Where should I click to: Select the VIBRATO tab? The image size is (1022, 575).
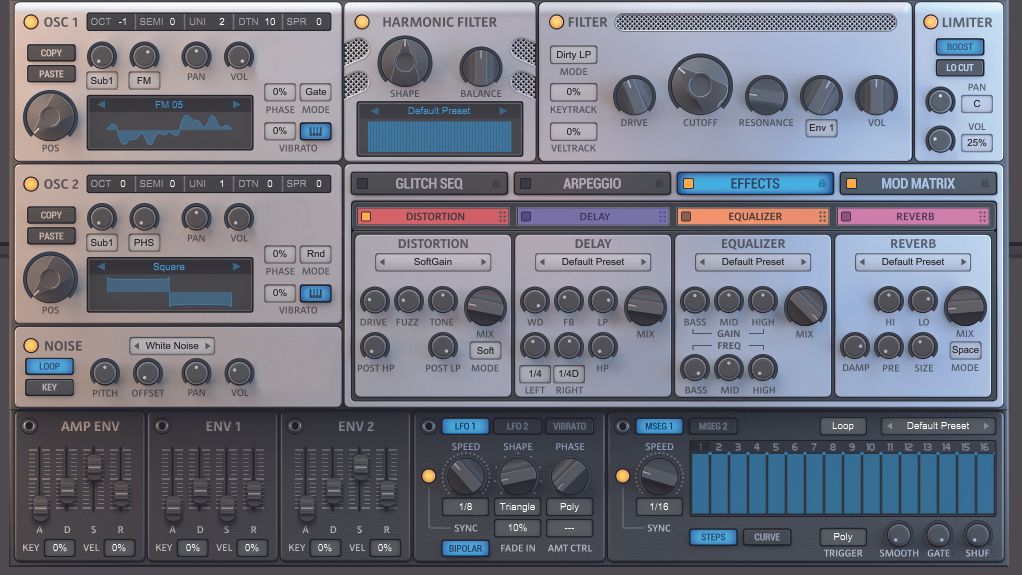point(569,426)
